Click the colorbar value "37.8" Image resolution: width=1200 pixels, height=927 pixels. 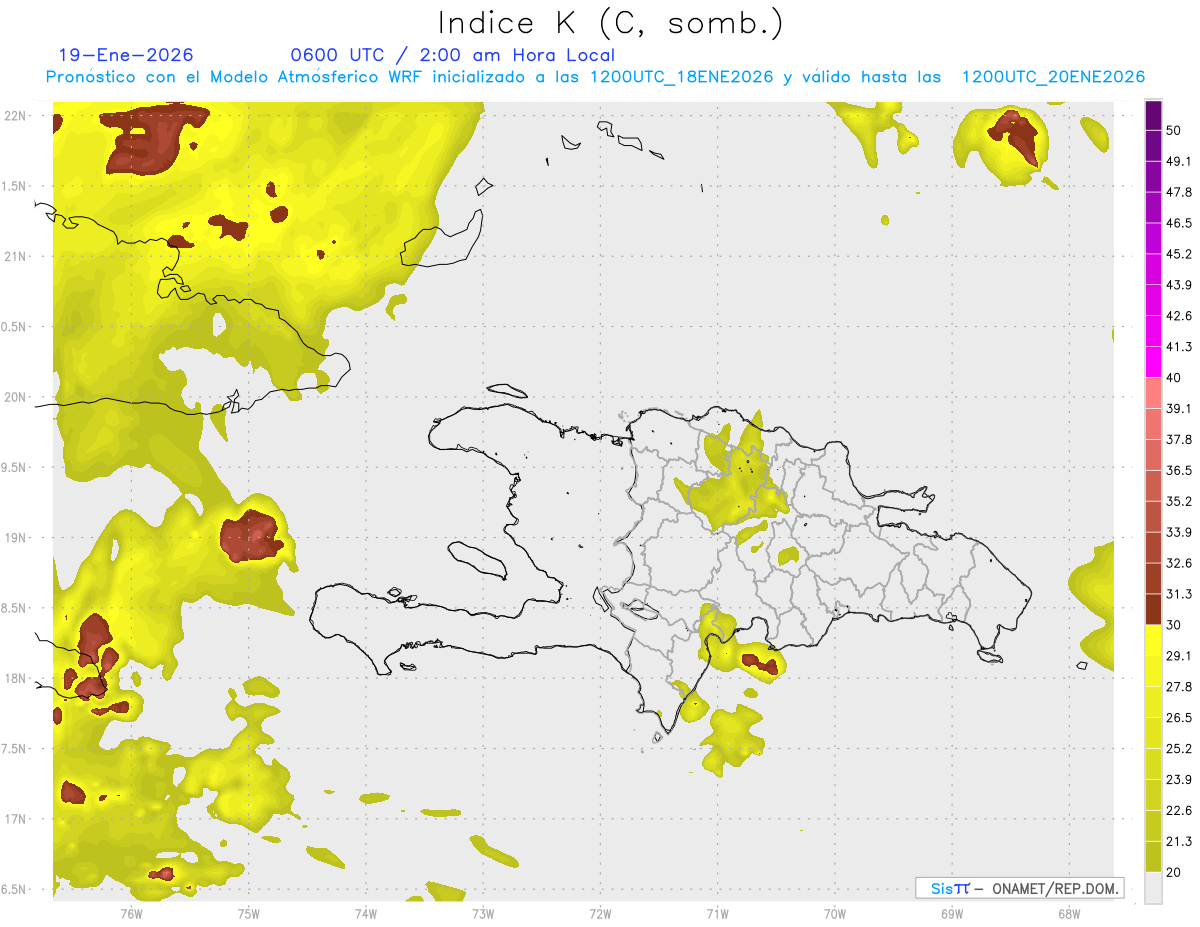1180,440
